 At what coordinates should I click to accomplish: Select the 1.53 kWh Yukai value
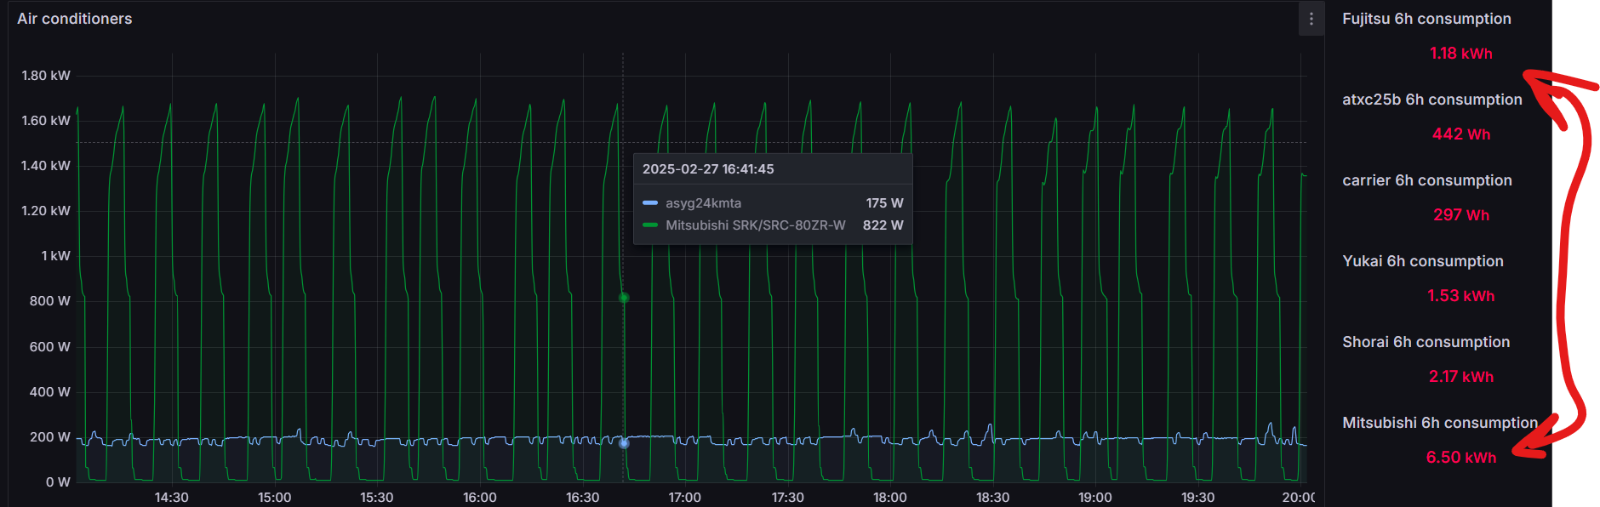pyautogui.click(x=1460, y=296)
